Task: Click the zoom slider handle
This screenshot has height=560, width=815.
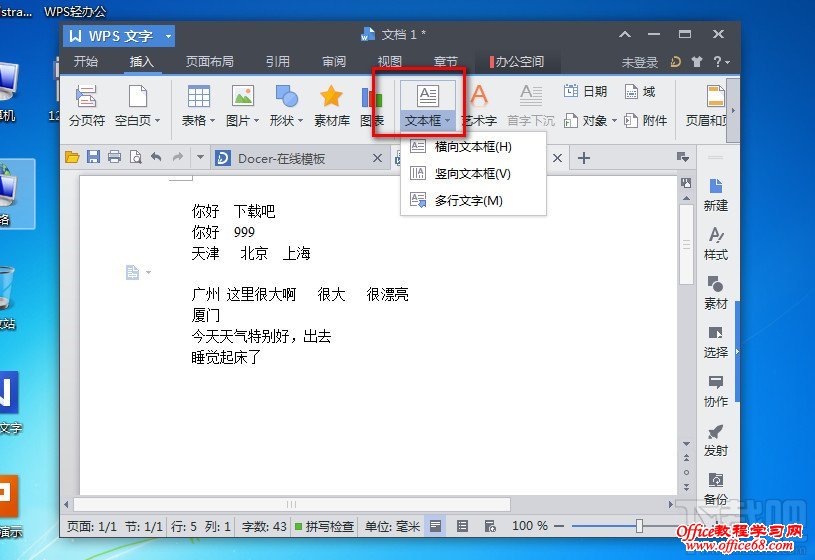Action: pyautogui.click(x=639, y=525)
